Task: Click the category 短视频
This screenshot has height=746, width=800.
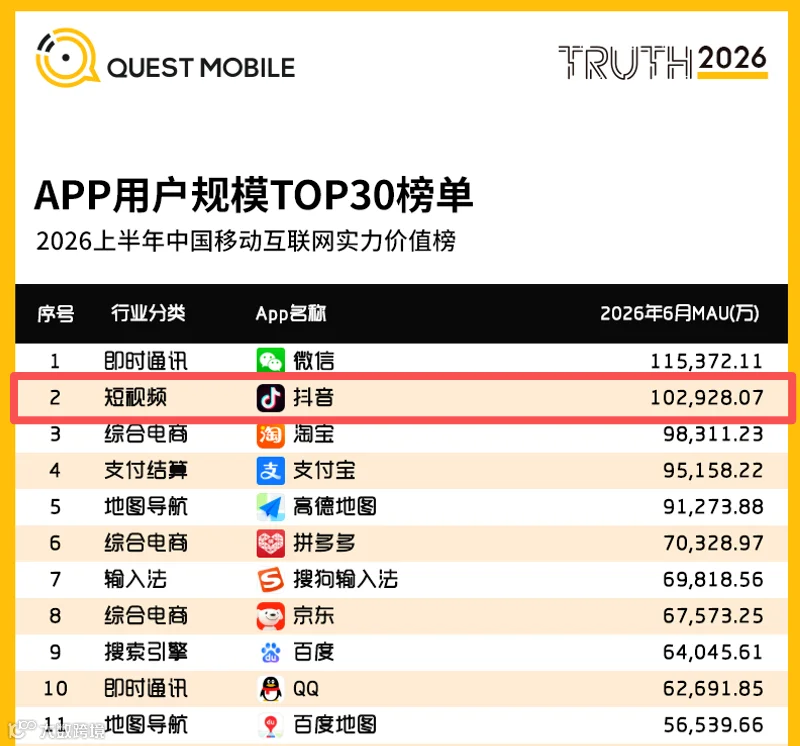Action: [x=135, y=397]
